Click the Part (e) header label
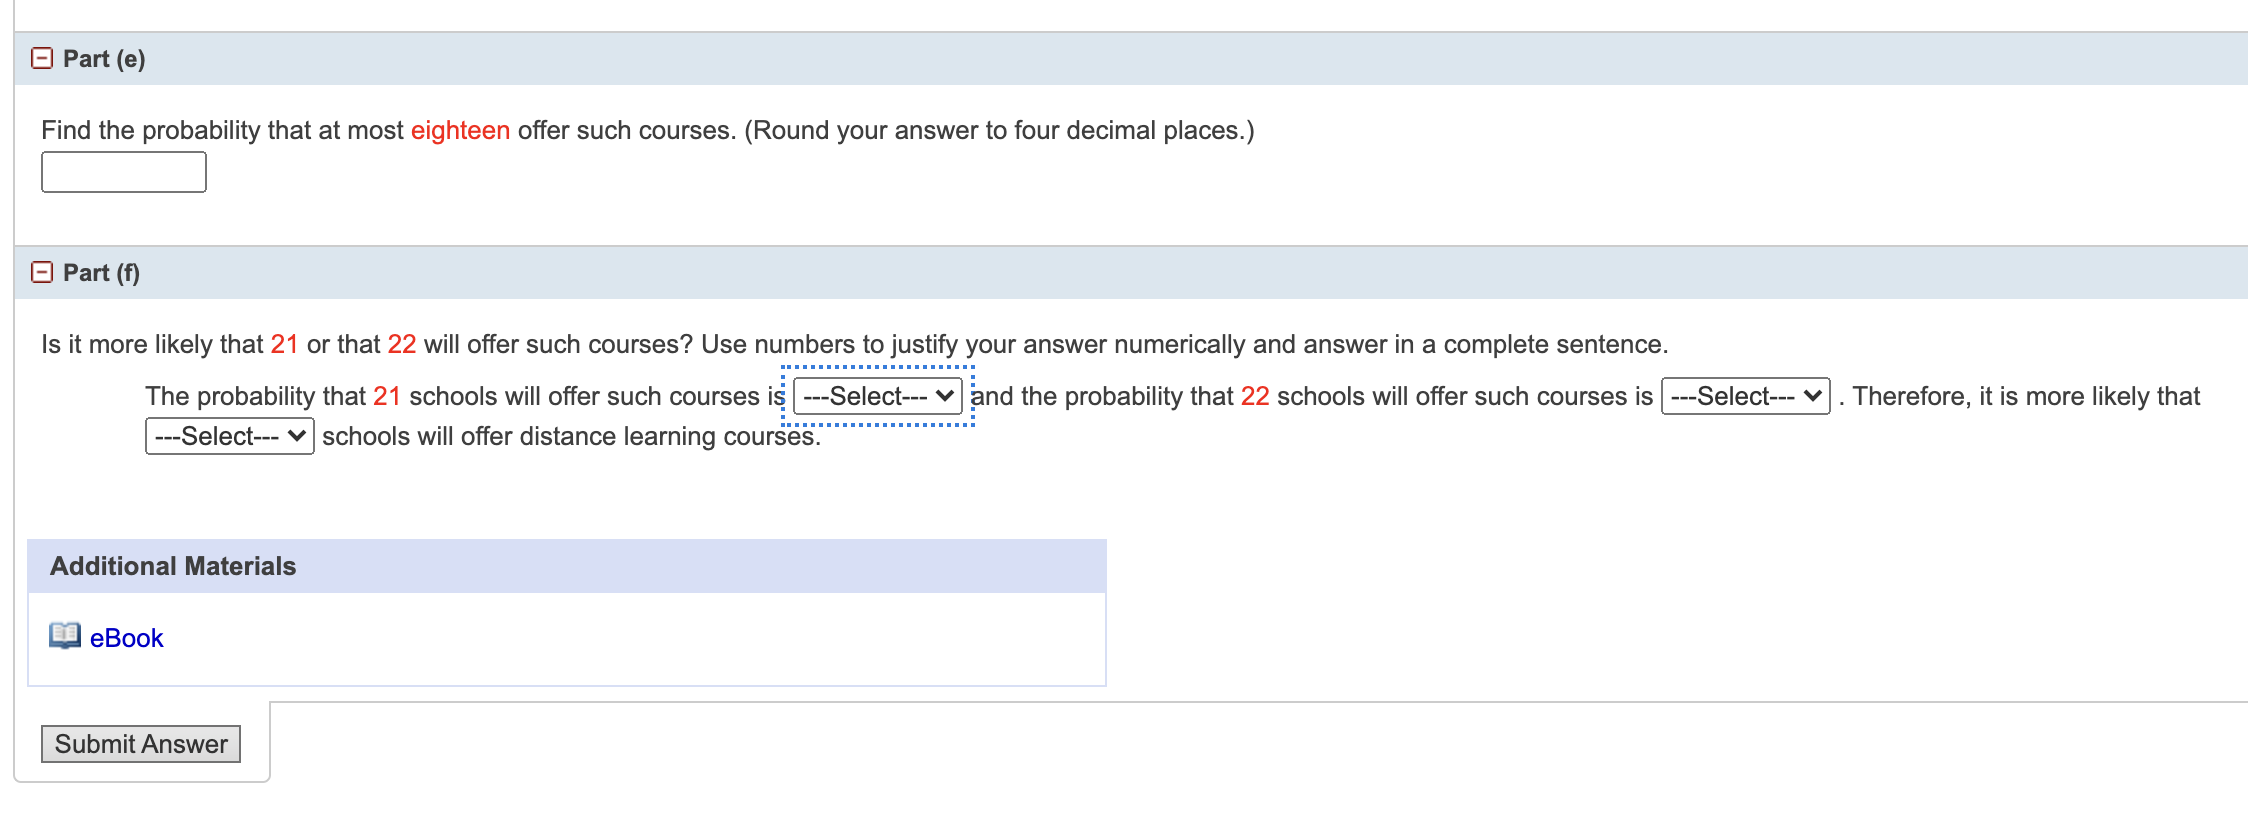The width and height of the screenshot is (2248, 815). click(x=102, y=58)
